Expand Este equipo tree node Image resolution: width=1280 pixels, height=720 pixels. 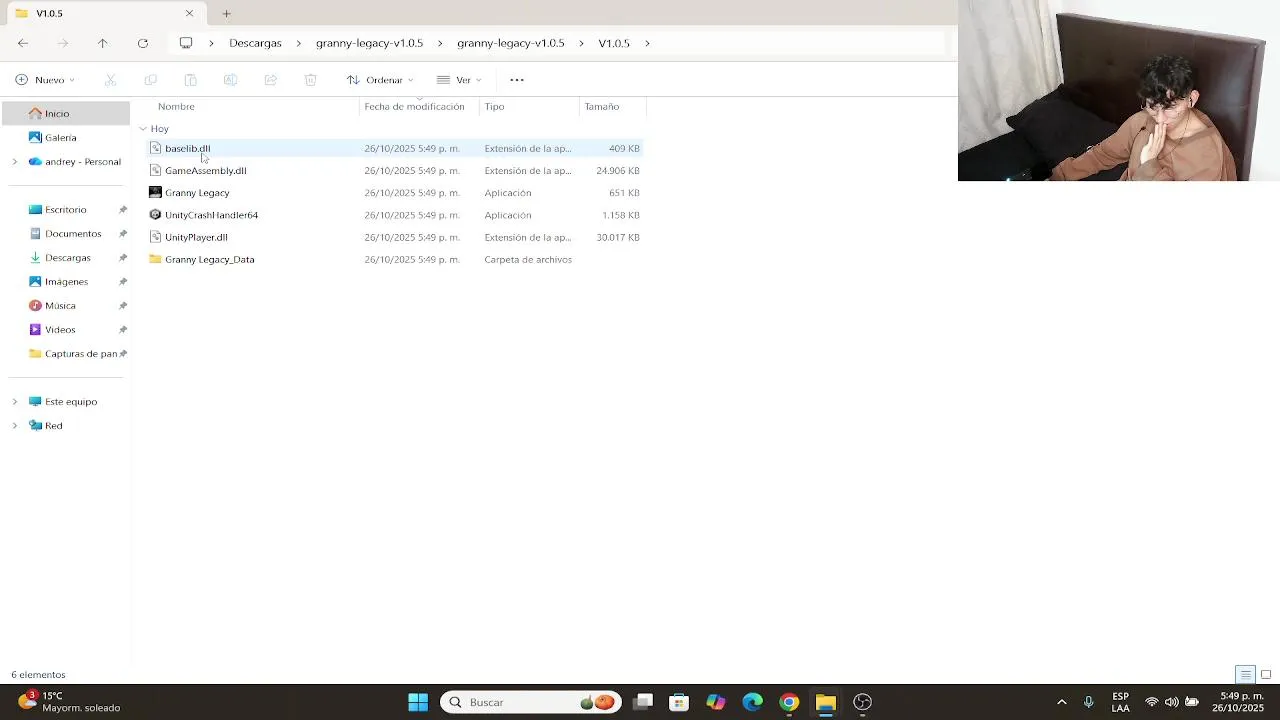tap(14, 402)
